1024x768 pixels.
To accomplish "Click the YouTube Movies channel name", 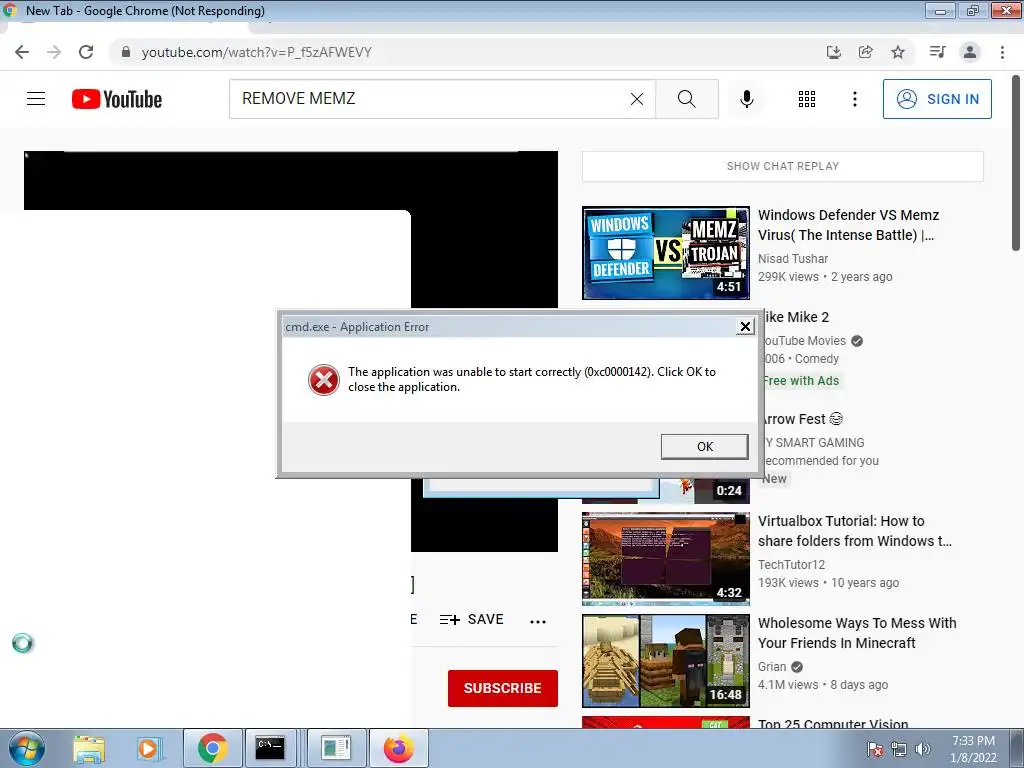I will (805, 341).
